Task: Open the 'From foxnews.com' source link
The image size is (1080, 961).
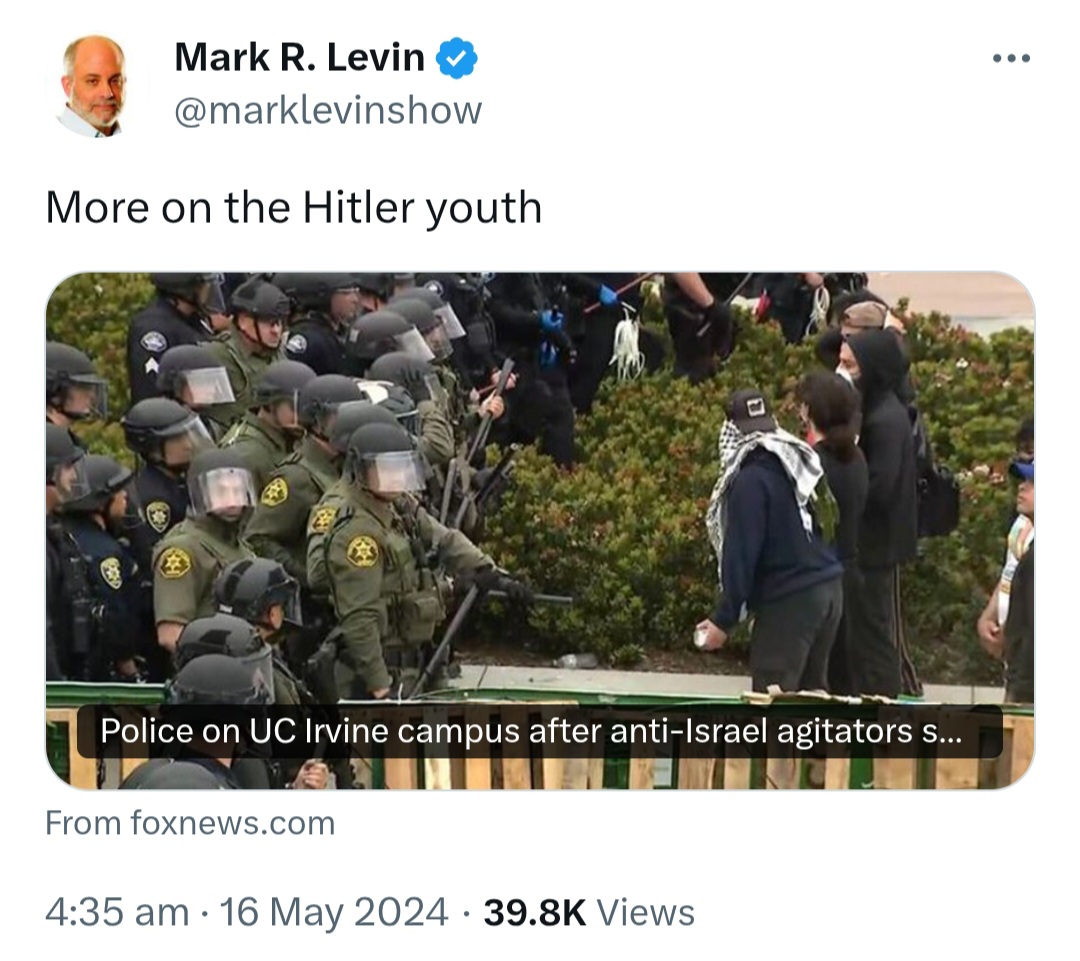Action: coord(190,823)
